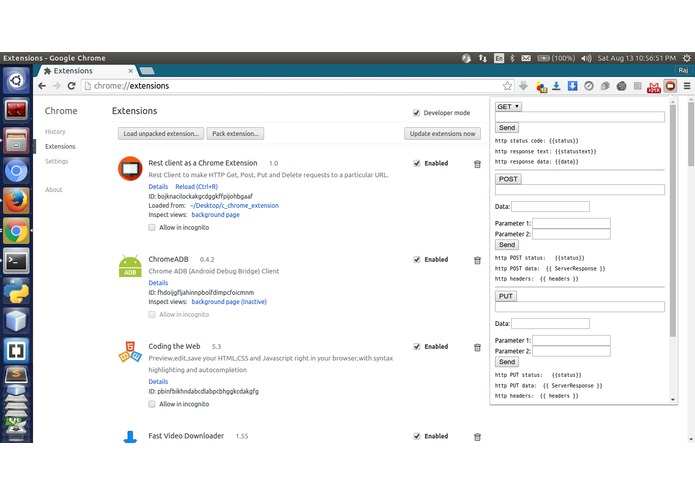Image resolution: width=695 pixels, height=494 pixels.
Task: Open the GET method dropdown
Action: tap(508, 107)
